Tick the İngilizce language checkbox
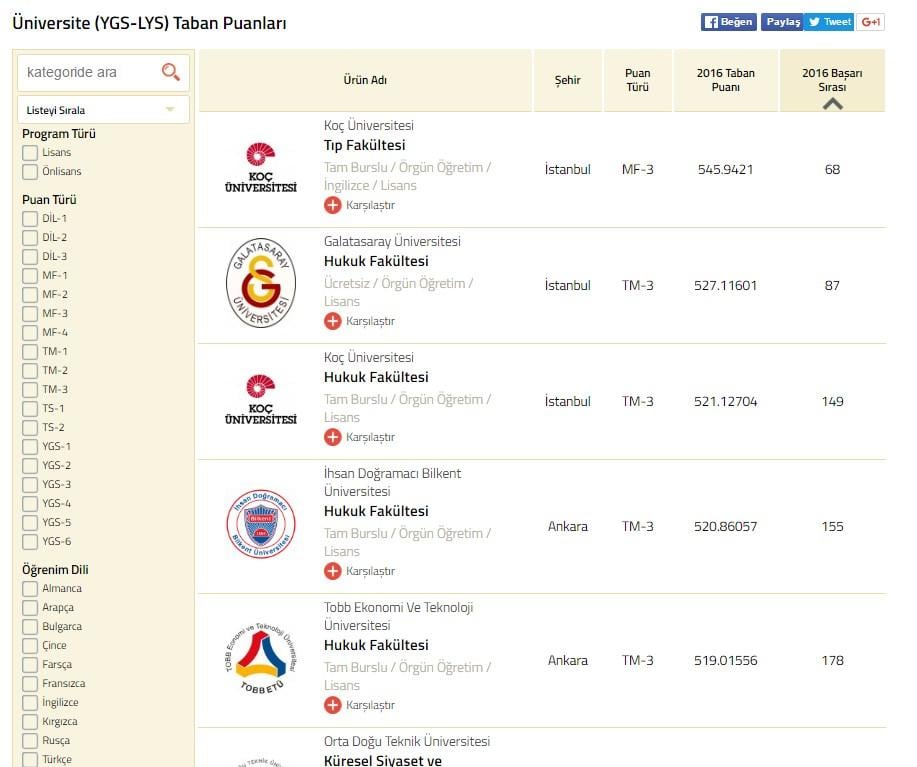This screenshot has height=767, width=917. [30, 703]
